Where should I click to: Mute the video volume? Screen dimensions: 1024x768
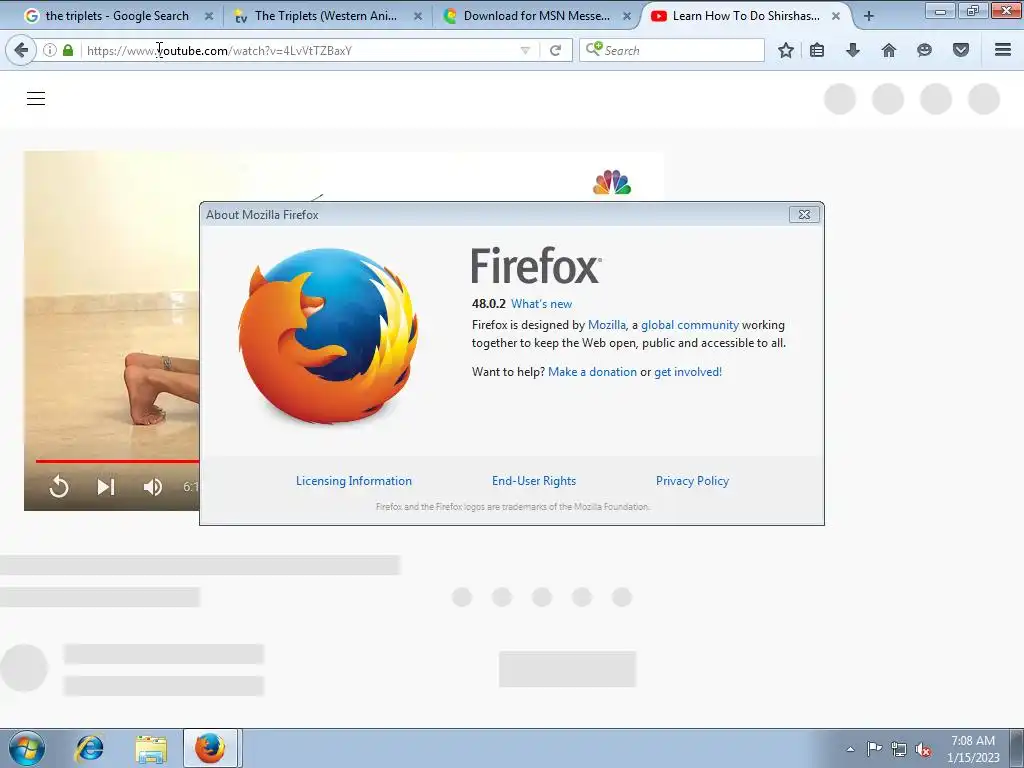[x=153, y=487]
